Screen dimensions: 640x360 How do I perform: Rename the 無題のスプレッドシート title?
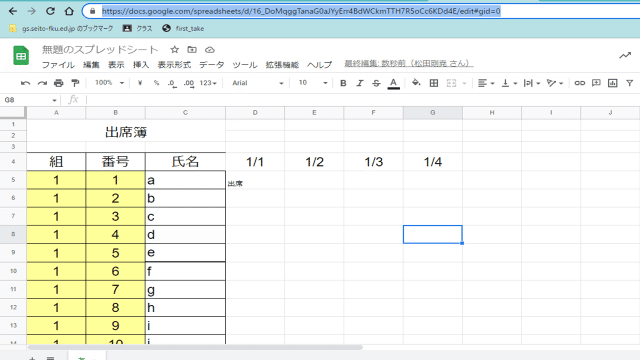point(100,50)
